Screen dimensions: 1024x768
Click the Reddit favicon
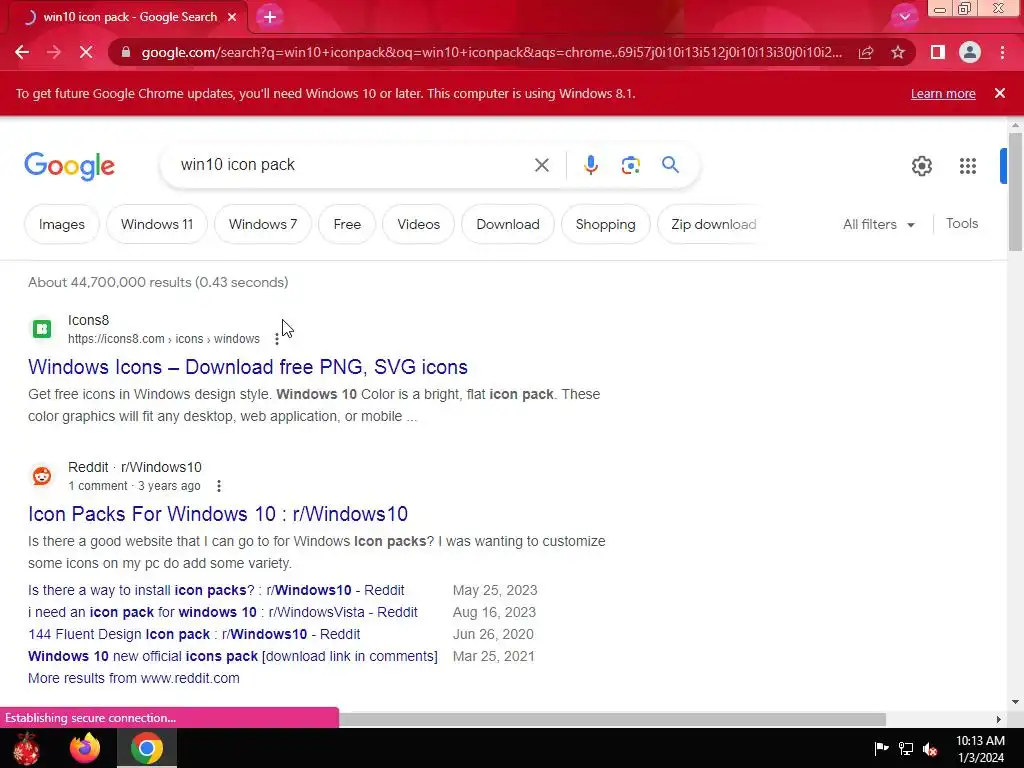(42, 475)
